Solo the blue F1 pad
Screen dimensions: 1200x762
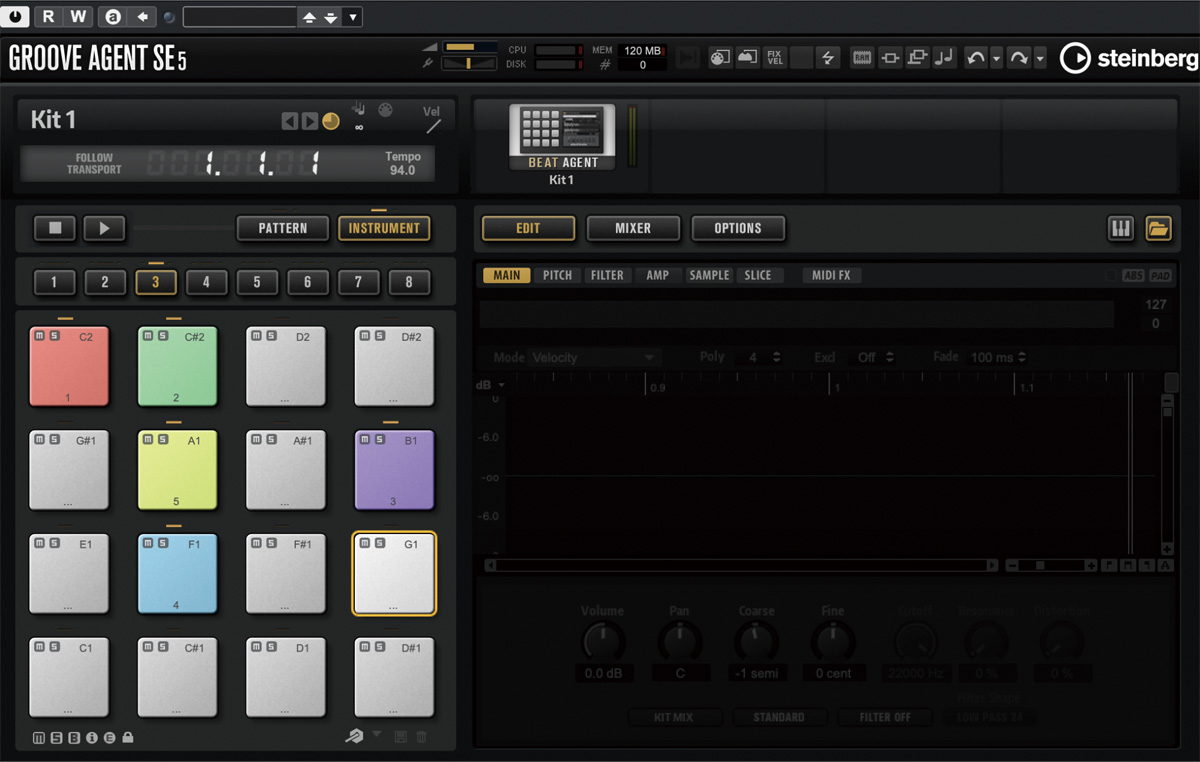click(161, 544)
